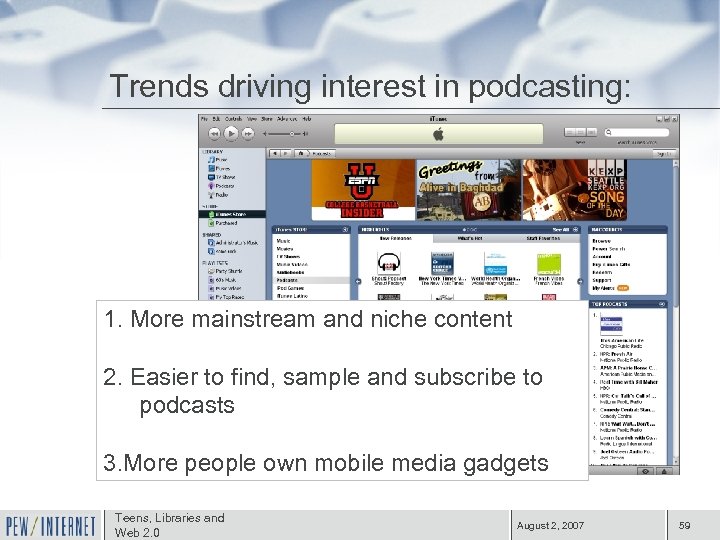This screenshot has height=540, width=720.
Task: Click the Play button in iTunes
Action: point(231,134)
